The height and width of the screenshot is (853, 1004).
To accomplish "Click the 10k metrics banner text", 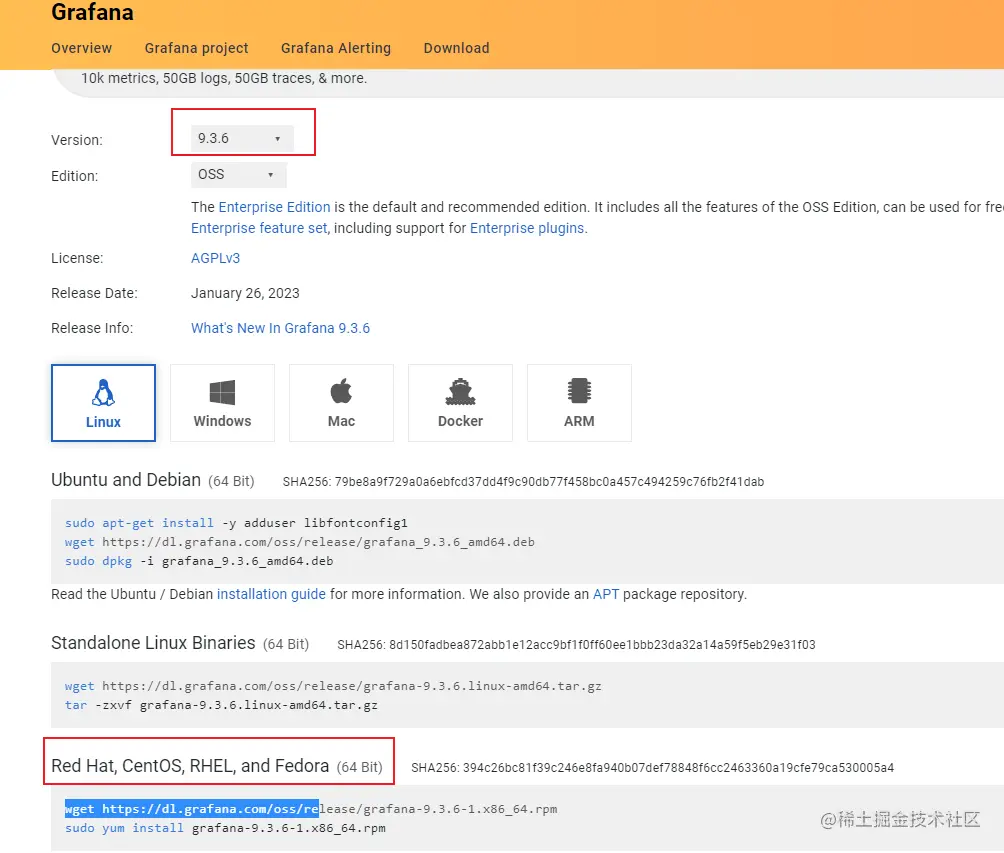I will (224, 78).
